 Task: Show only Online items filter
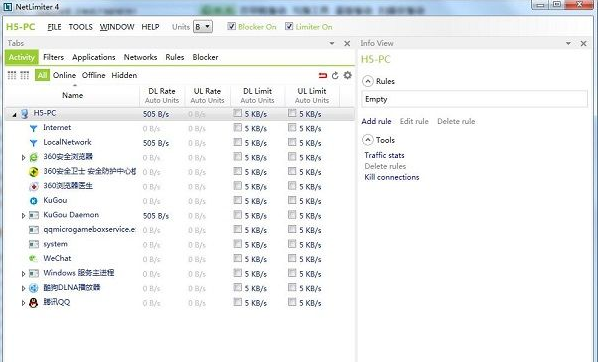tap(64, 75)
